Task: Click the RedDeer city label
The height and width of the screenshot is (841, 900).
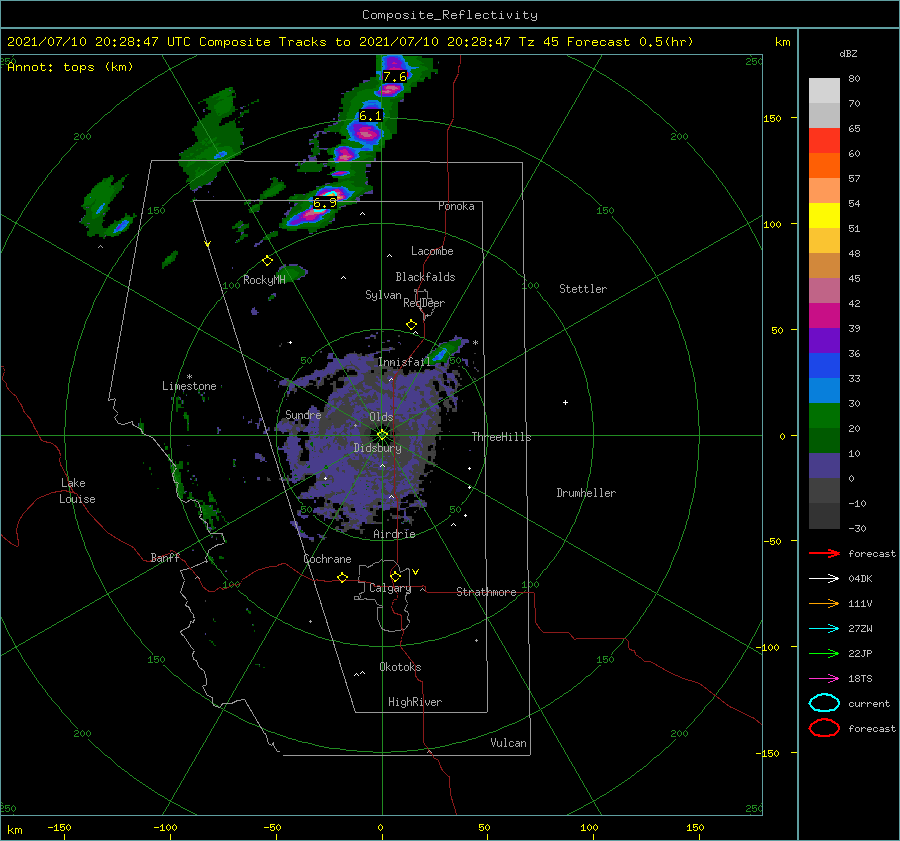Action: coord(424,303)
